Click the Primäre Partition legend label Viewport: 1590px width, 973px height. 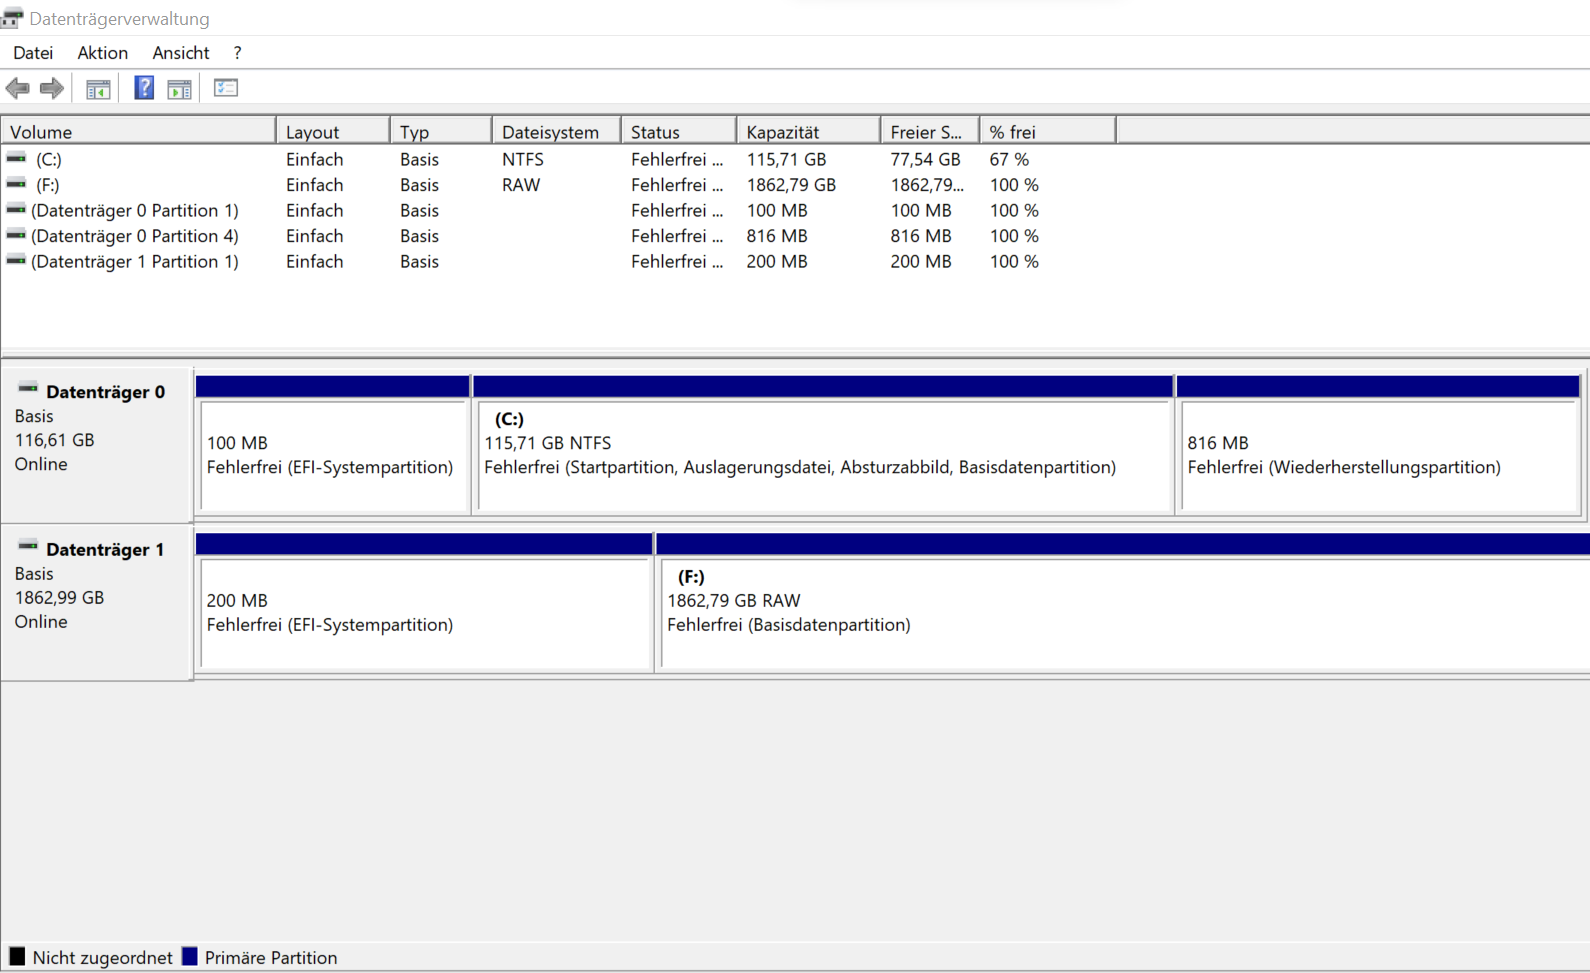[x=271, y=957]
